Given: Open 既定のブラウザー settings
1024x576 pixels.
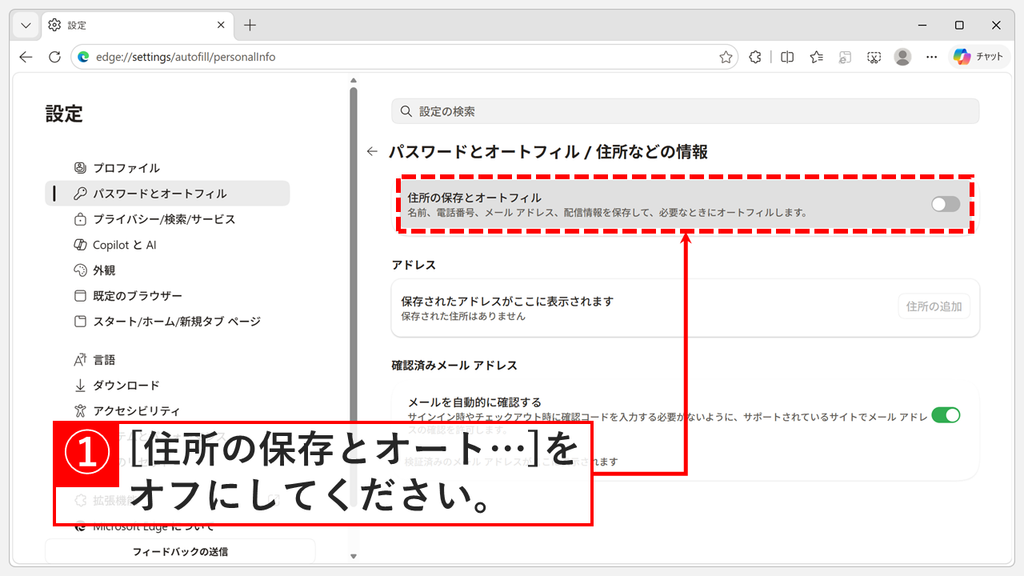Looking at the screenshot, I should point(167,296).
